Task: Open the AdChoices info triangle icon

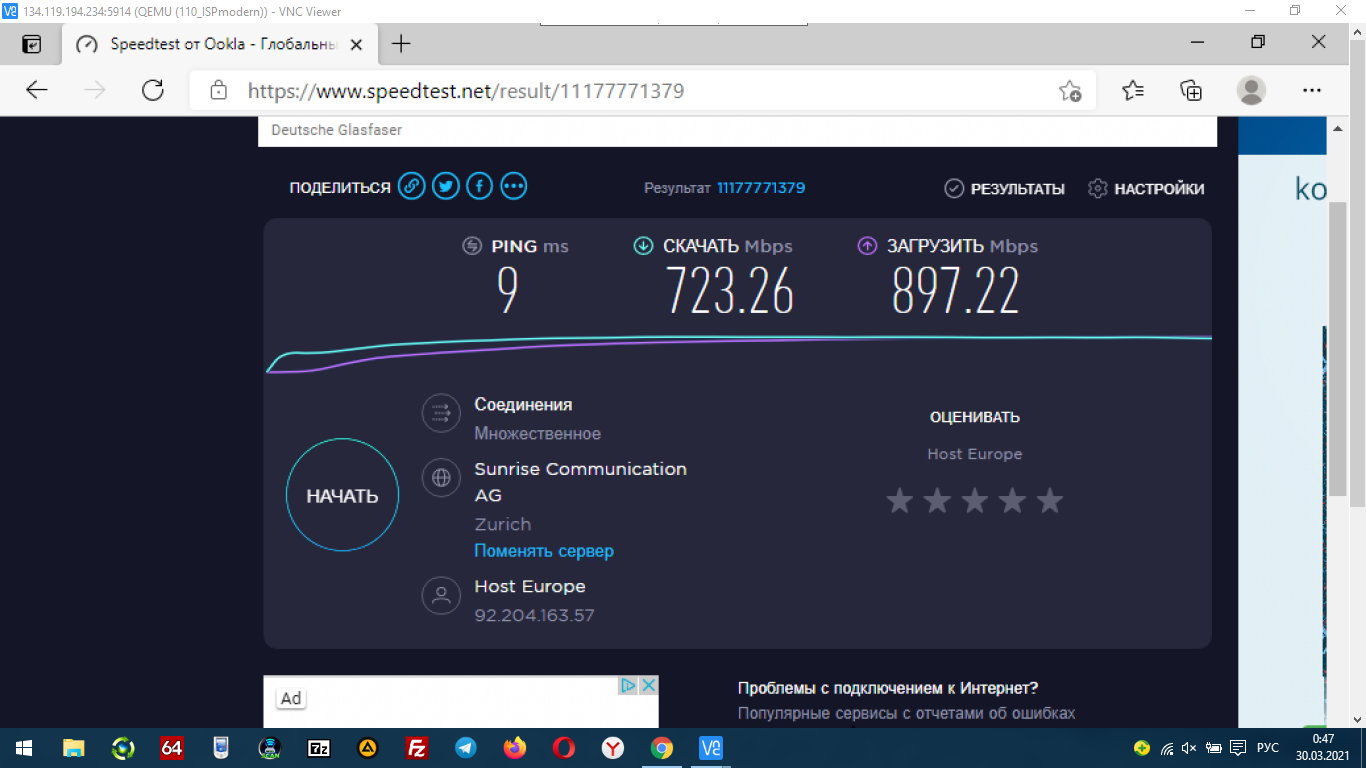Action: tap(628, 685)
